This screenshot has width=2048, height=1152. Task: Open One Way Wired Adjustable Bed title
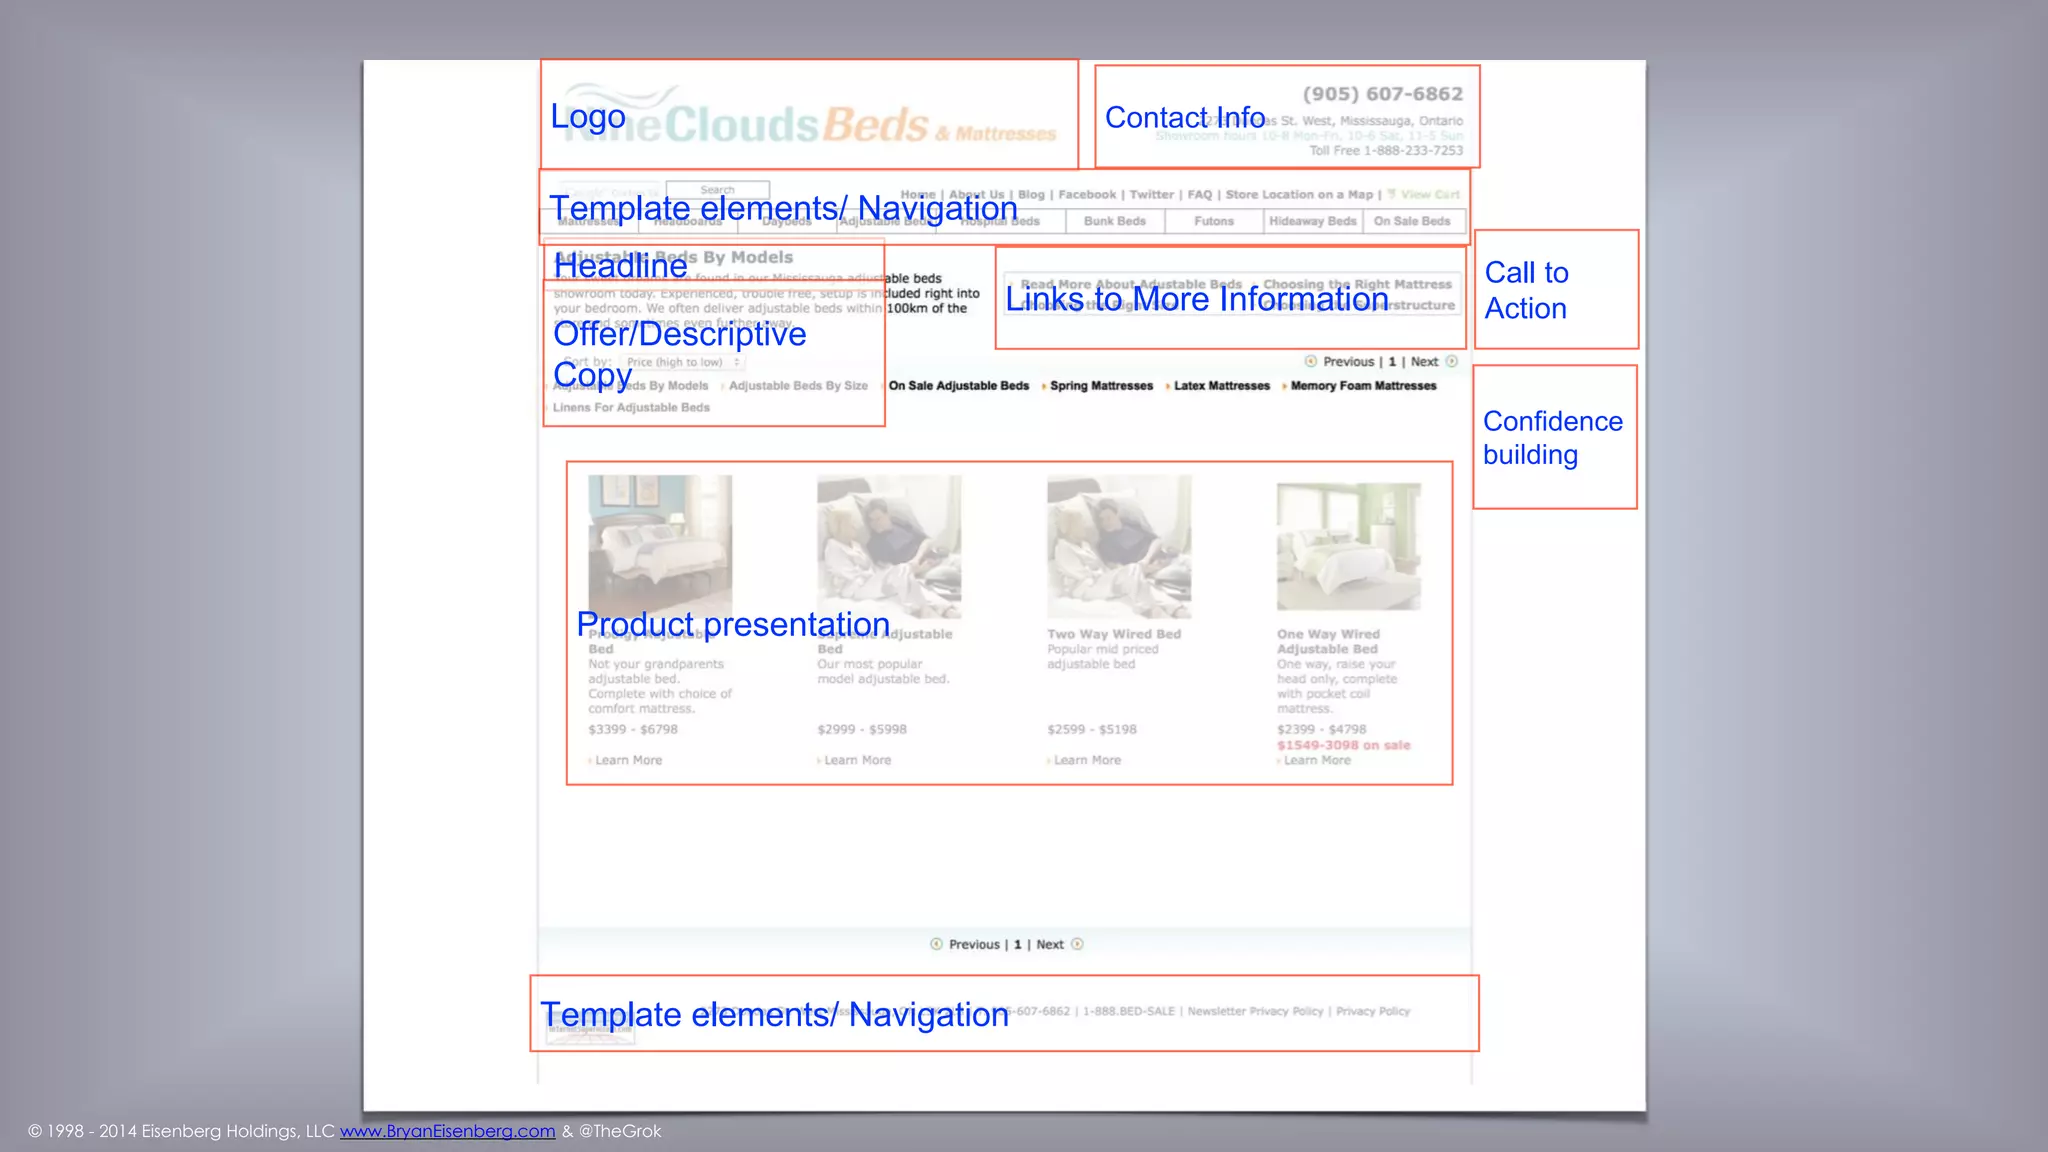(1328, 642)
